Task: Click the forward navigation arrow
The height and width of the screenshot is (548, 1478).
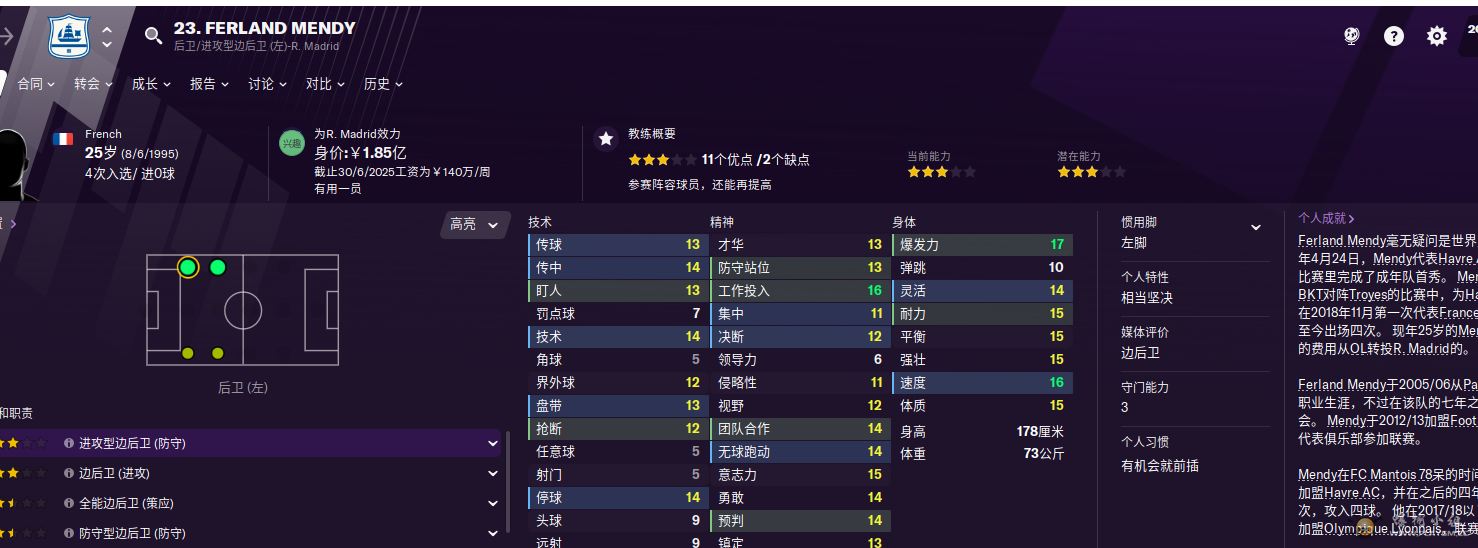Action: click(7, 36)
